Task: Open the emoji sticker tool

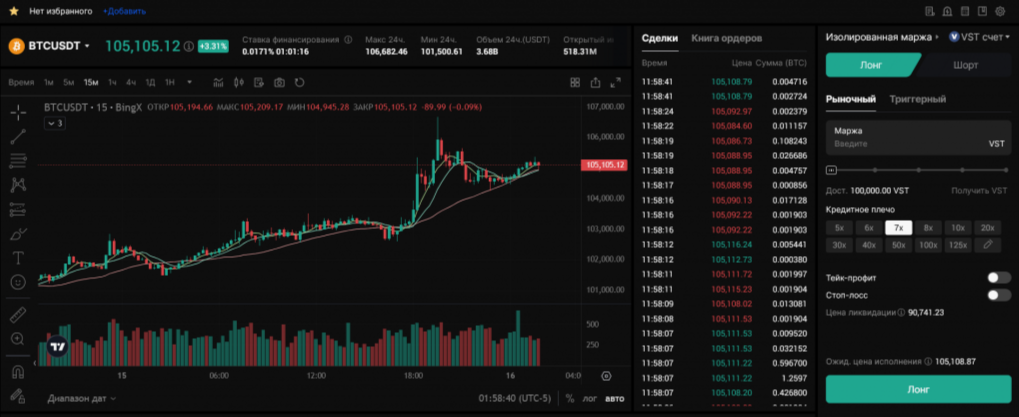Action: point(18,282)
